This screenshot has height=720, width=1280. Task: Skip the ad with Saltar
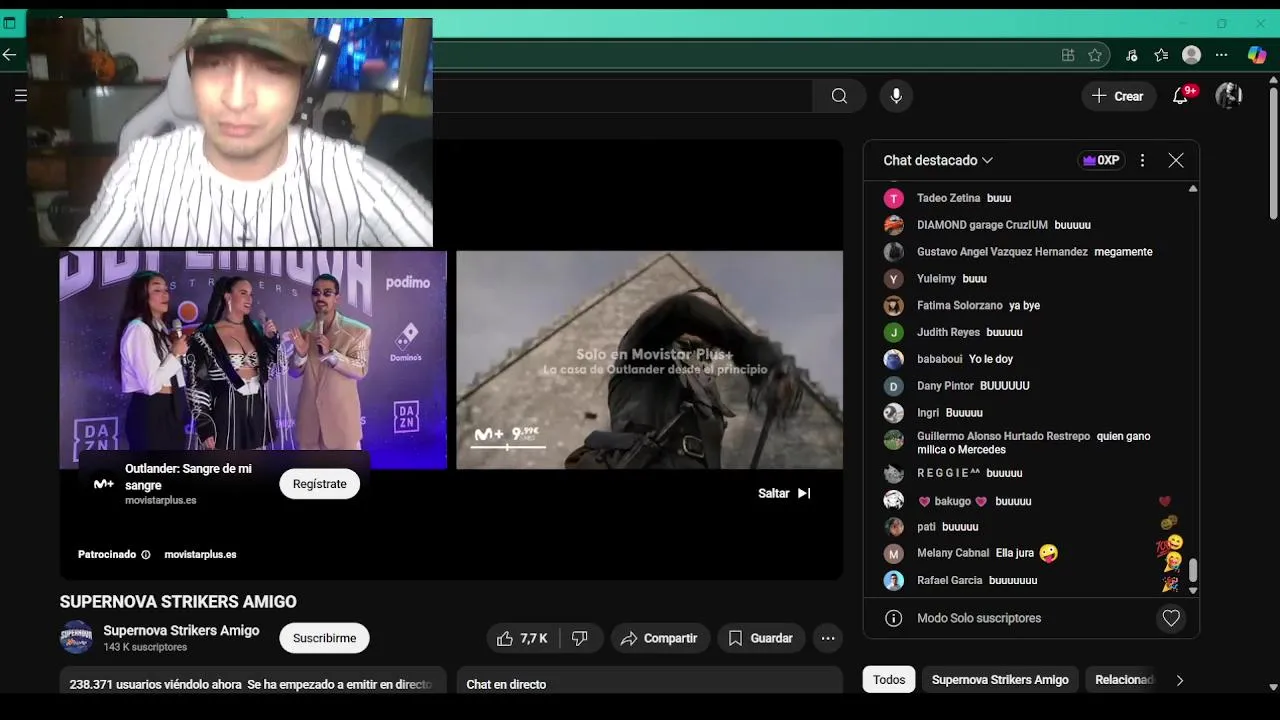[x=785, y=493]
